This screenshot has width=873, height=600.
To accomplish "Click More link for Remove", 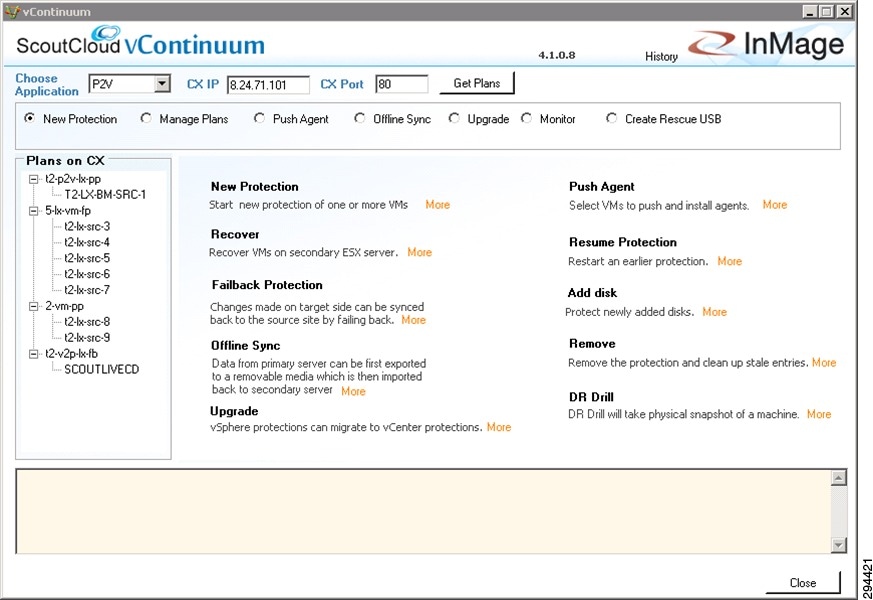I will (824, 362).
